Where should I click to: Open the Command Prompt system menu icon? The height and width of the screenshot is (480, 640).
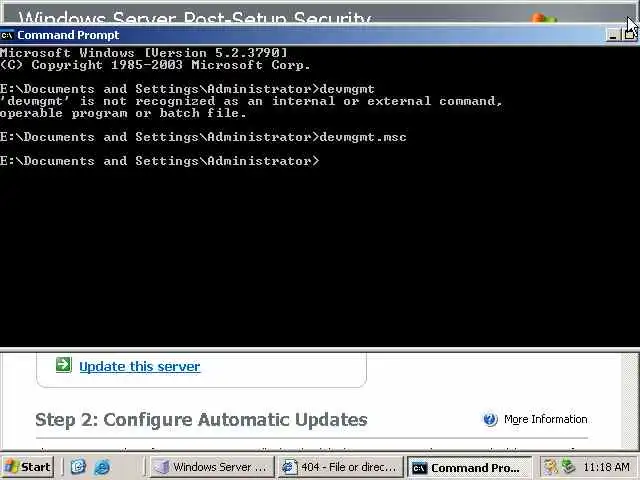(7, 35)
